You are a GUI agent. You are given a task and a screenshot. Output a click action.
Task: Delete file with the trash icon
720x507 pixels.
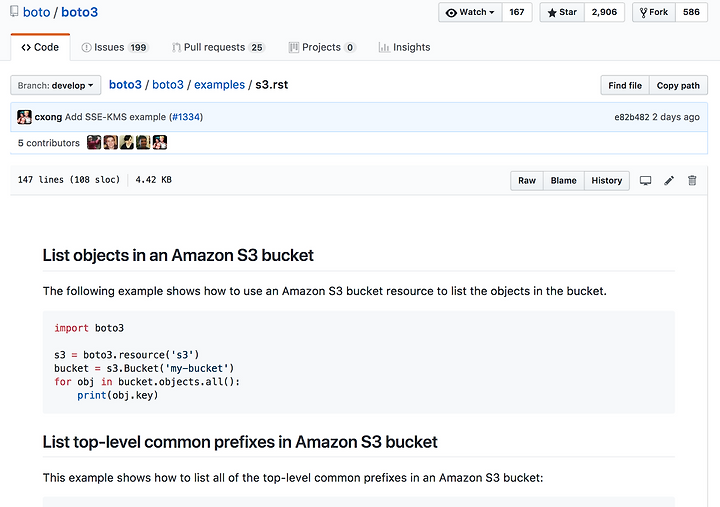point(692,180)
